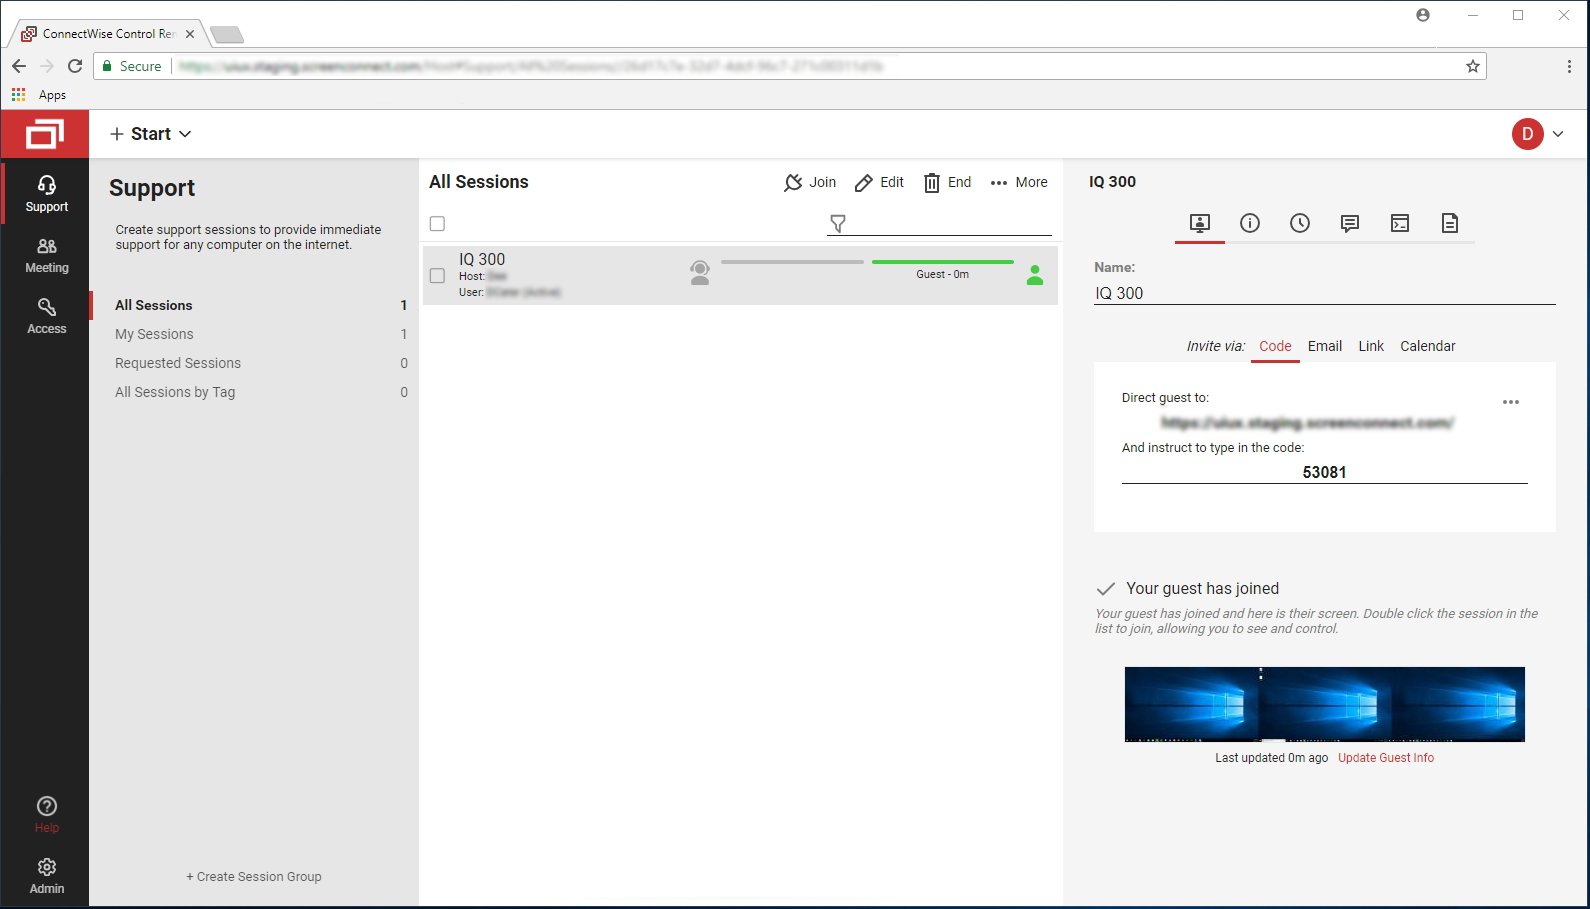End the selected session
Image resolution: width=1590 pixels, height=909 pixels.
coord(947,182)
